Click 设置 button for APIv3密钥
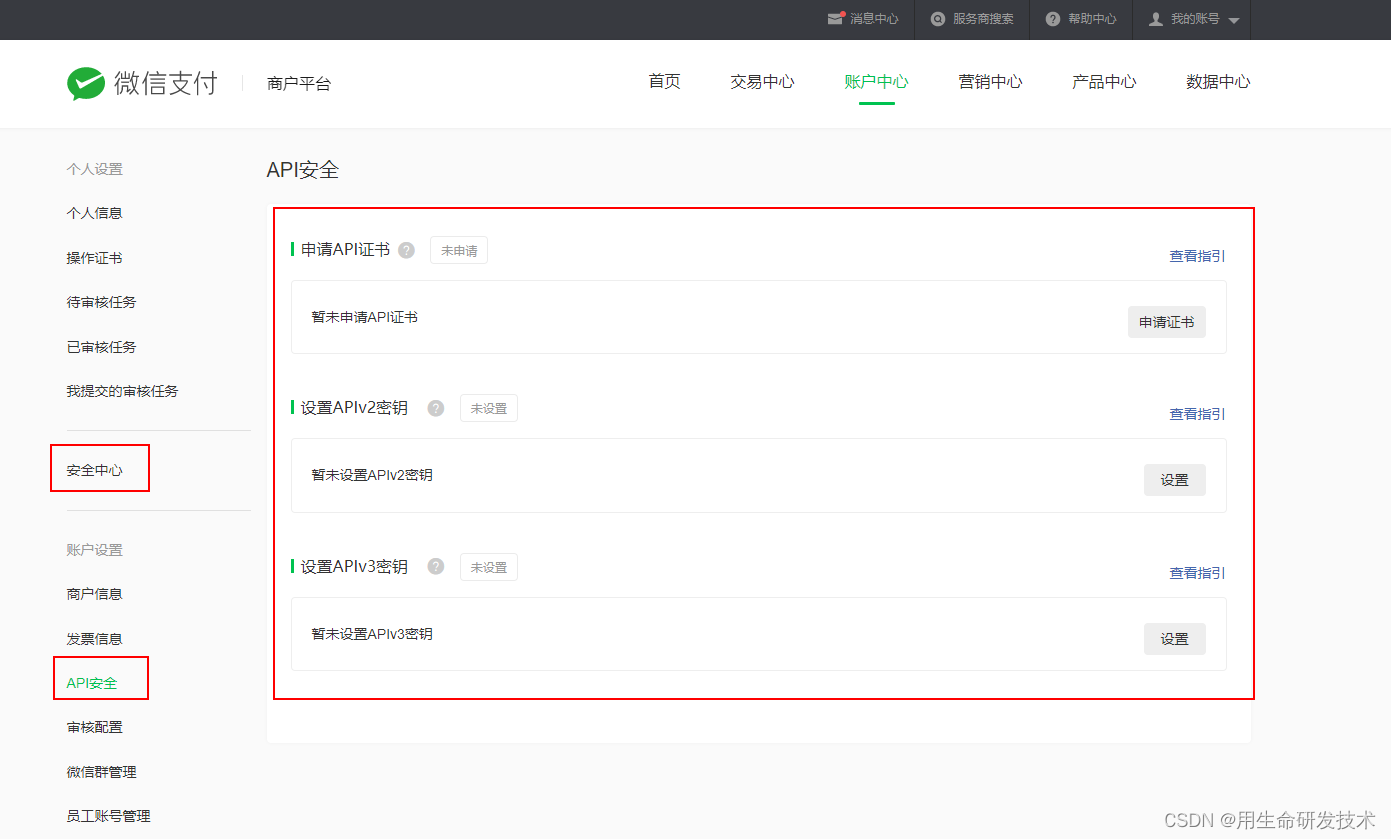The image size is (1391, 839). [1175, 639]
